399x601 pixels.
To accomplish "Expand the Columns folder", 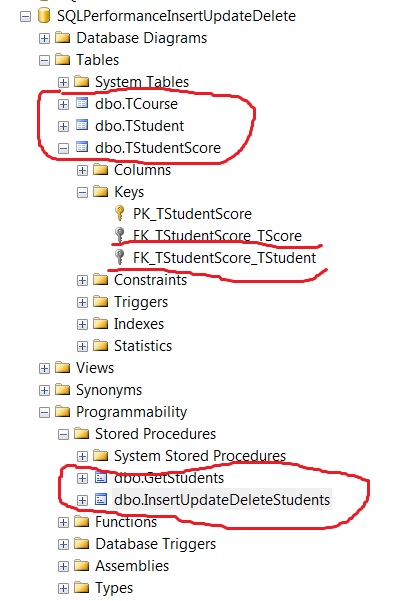I will (x=82, y=170).
